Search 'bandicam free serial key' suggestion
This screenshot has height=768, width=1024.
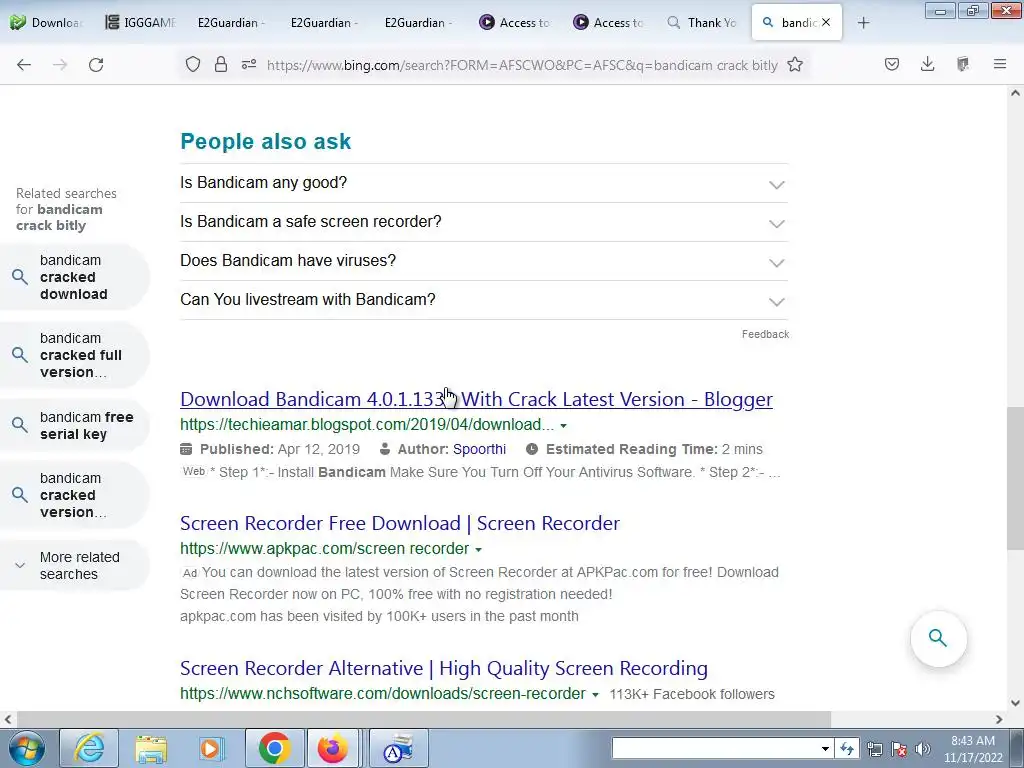pyautogui.click(x=74, y=425)
